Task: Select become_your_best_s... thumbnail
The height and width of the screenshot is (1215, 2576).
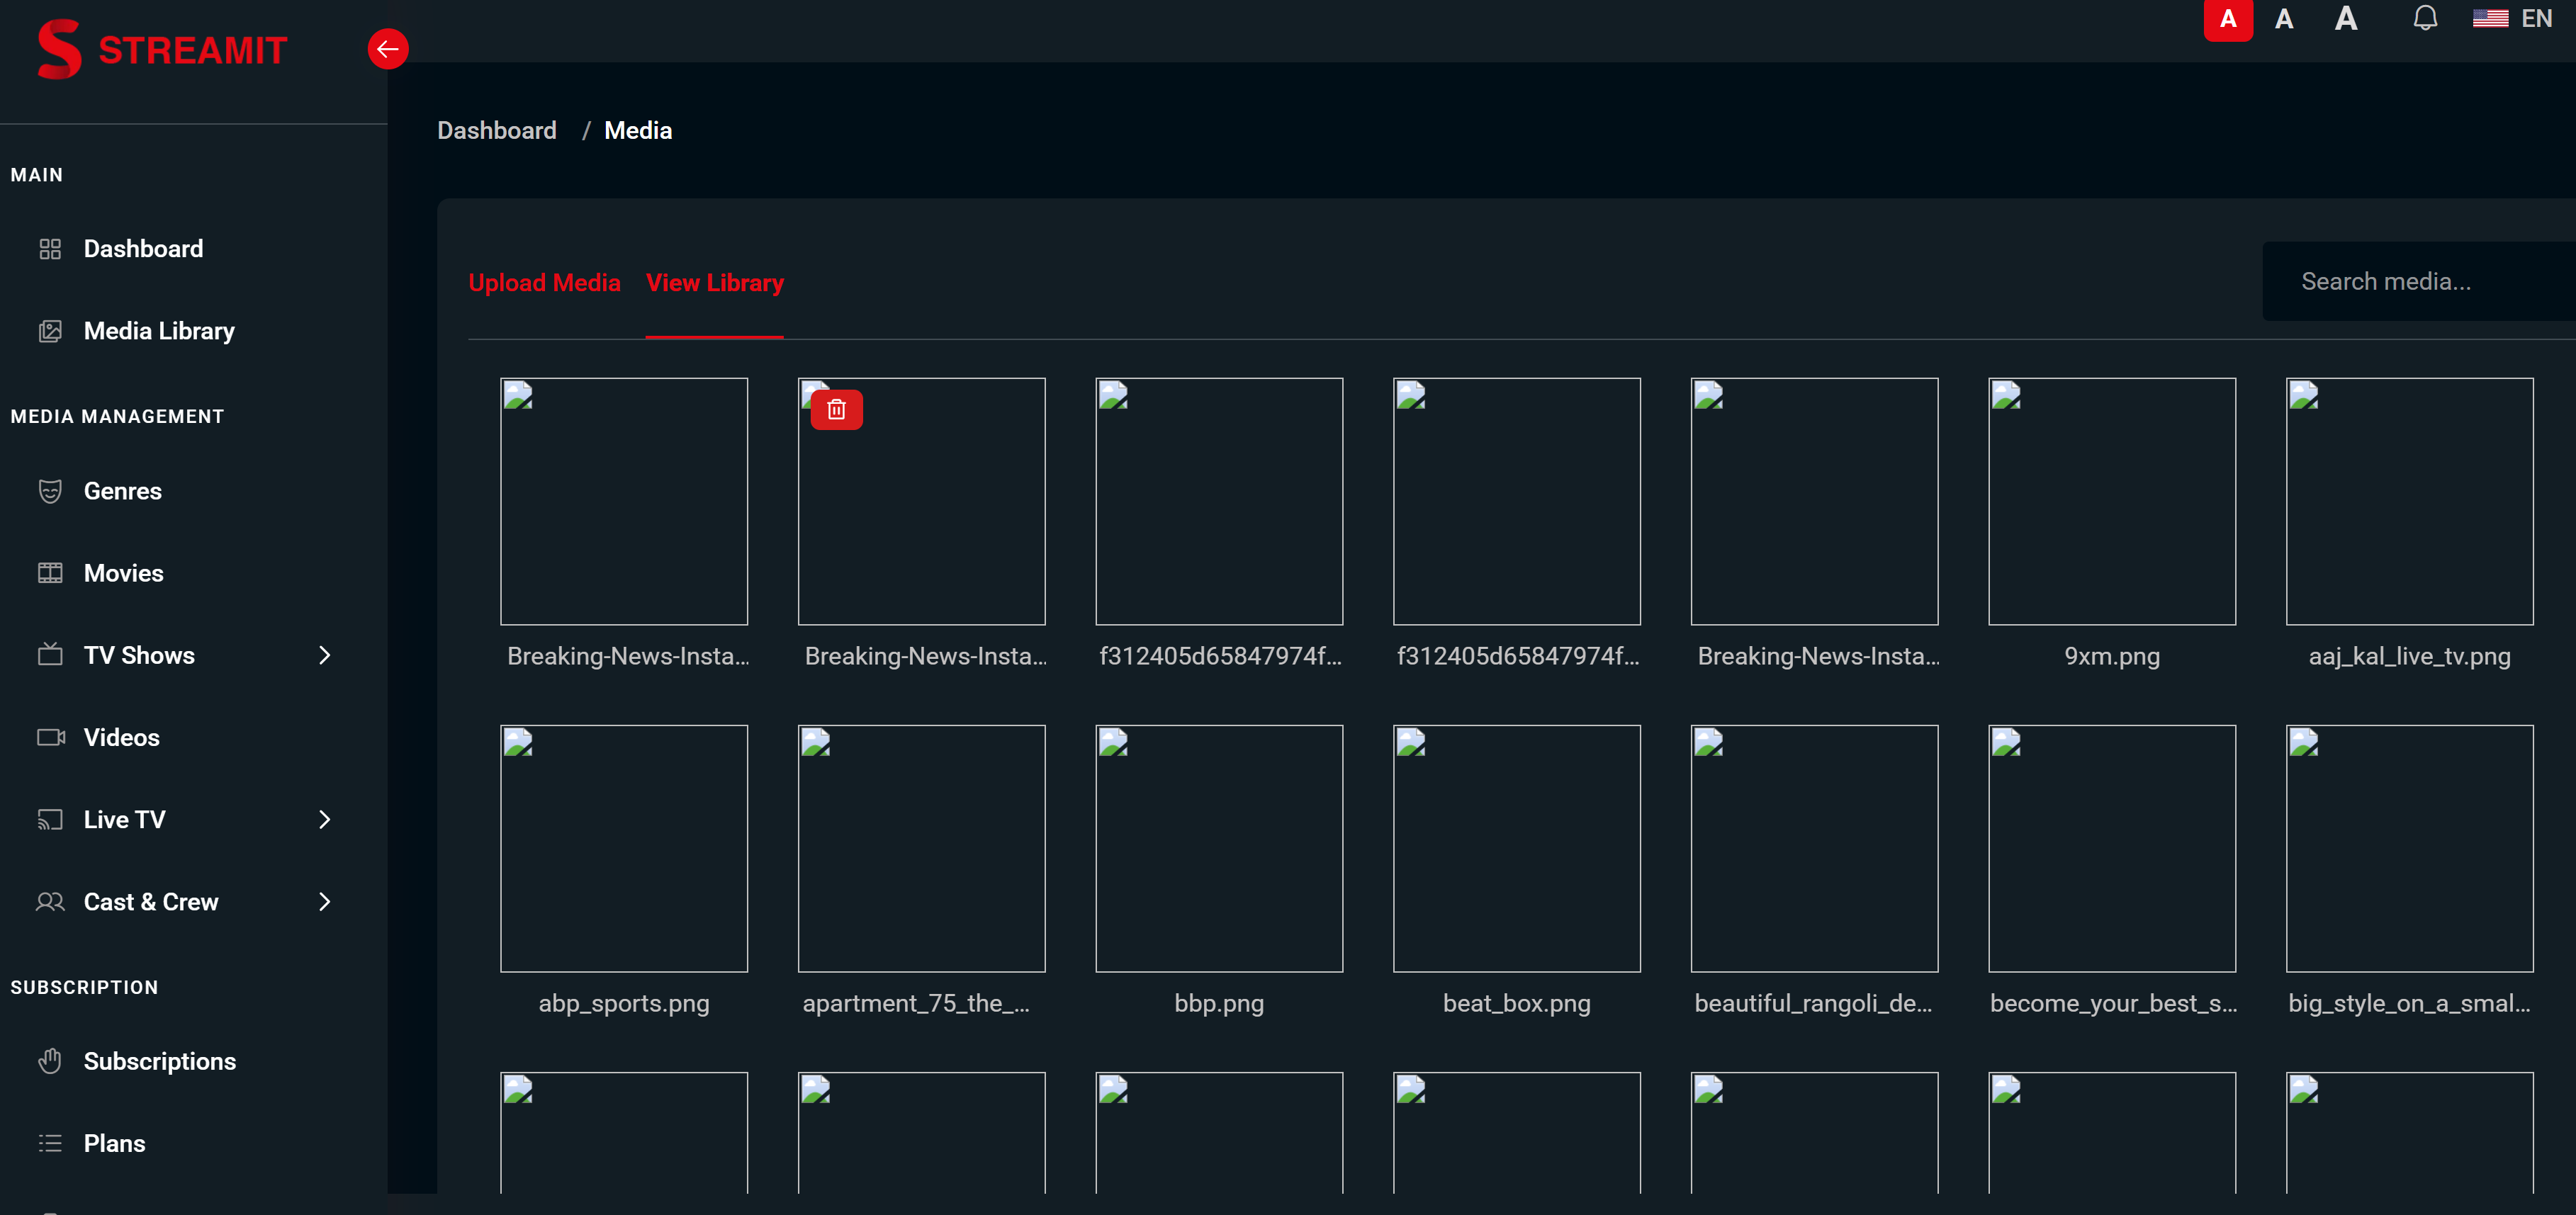Action: [x=2112, y=848]
